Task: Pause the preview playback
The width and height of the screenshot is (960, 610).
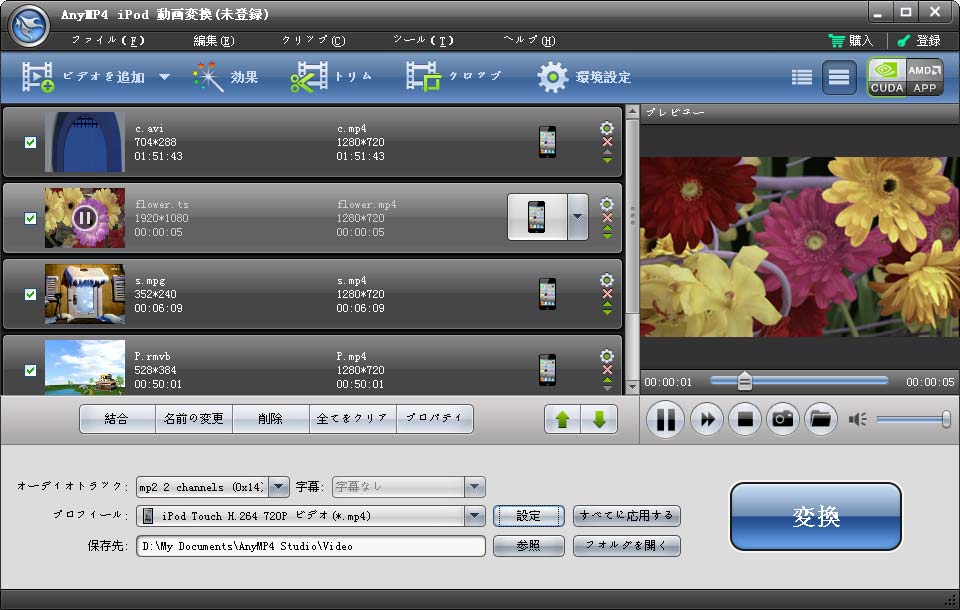Action: [x=666, y=420]
